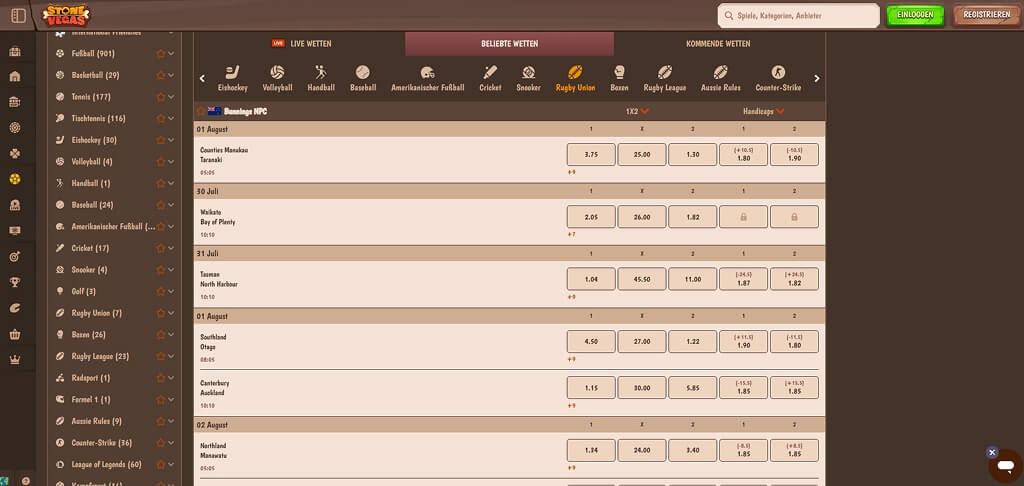Open the Baseball (24) sidebar item
Screen dimensions: 1024x486
click(93, 204)
